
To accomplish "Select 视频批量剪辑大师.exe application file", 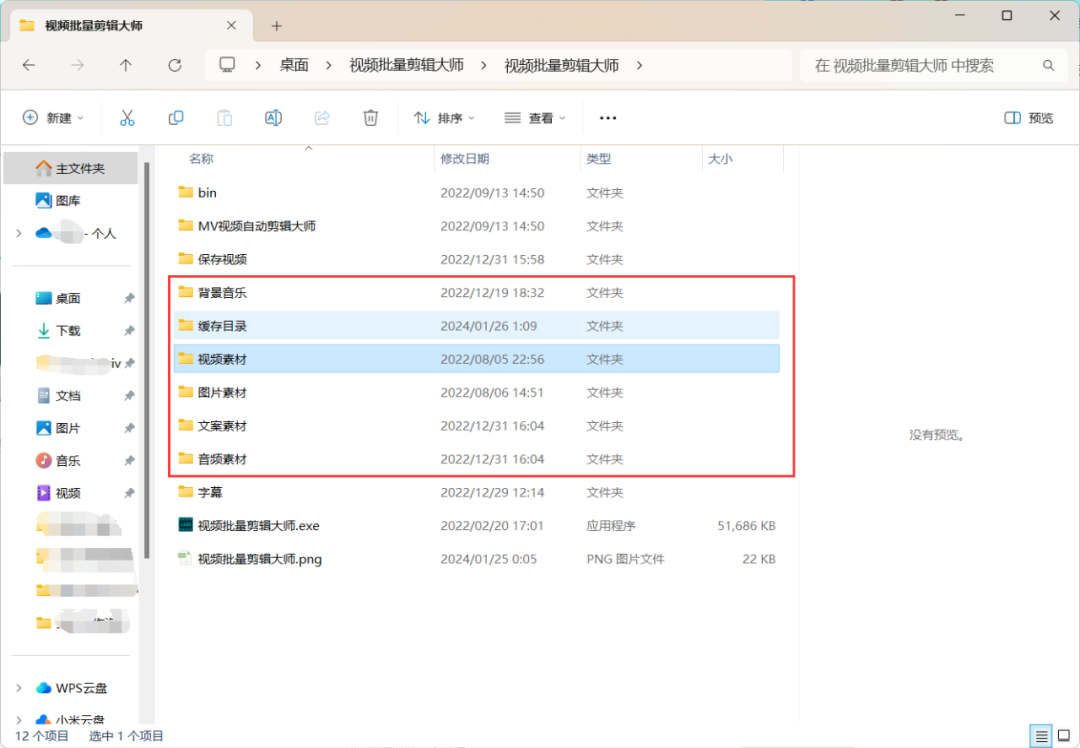I will [476, 526].
